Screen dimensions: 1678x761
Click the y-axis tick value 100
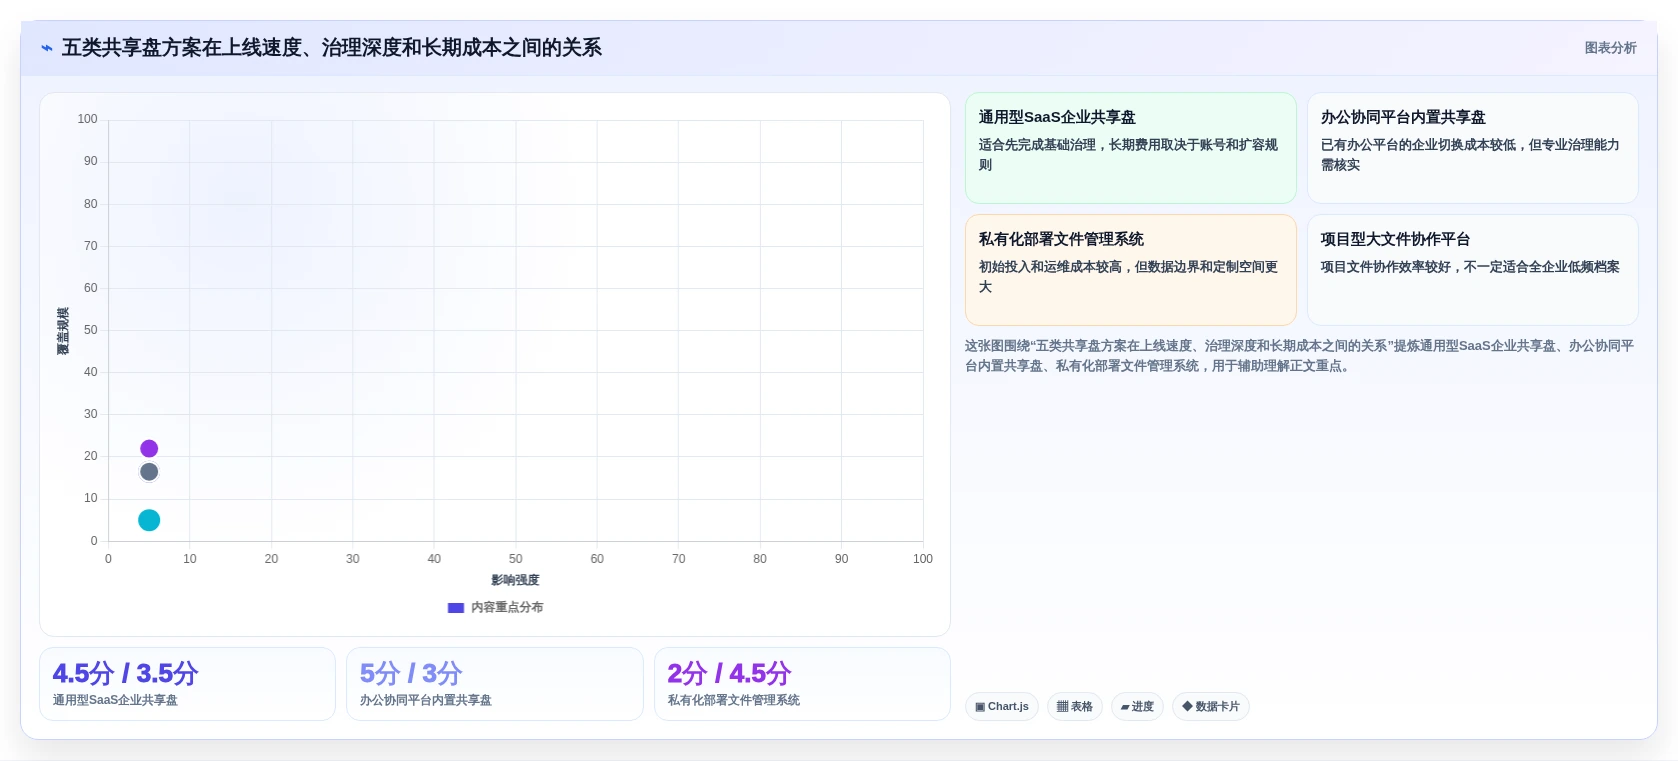click(88, 119)
